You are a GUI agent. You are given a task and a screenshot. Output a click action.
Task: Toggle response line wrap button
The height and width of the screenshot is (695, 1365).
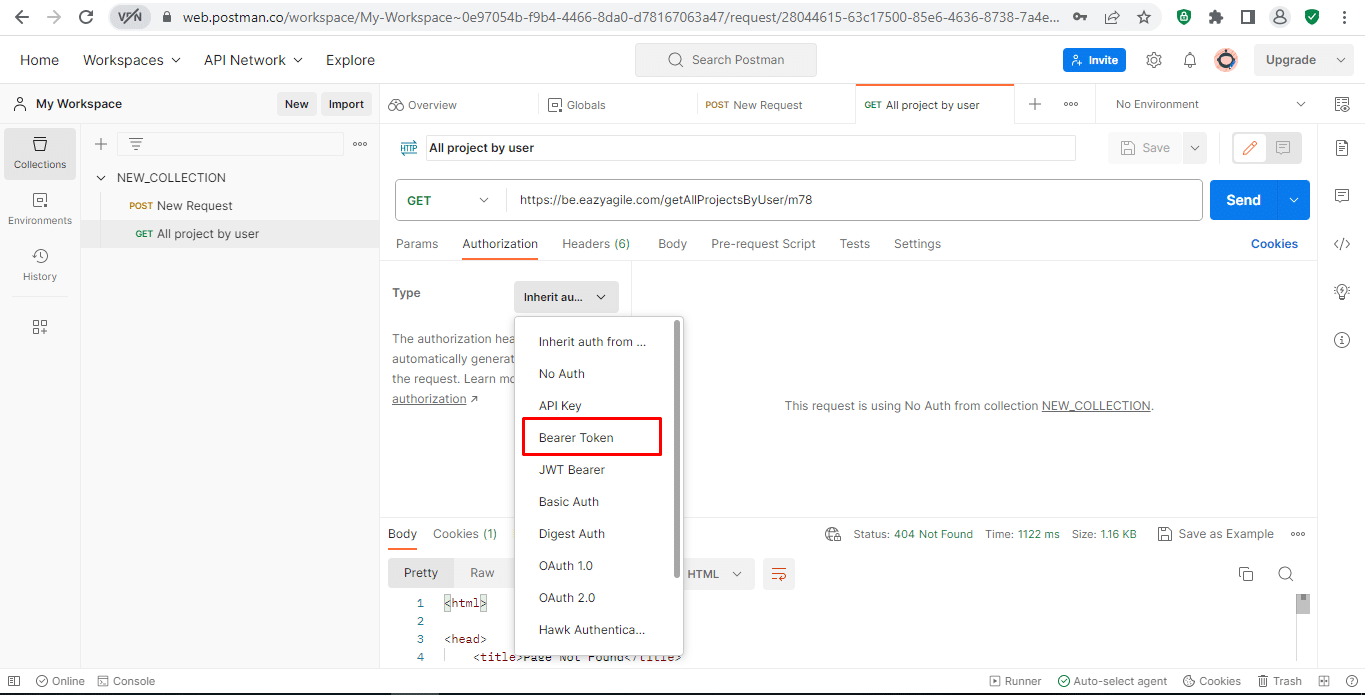(x=779, y=573)
